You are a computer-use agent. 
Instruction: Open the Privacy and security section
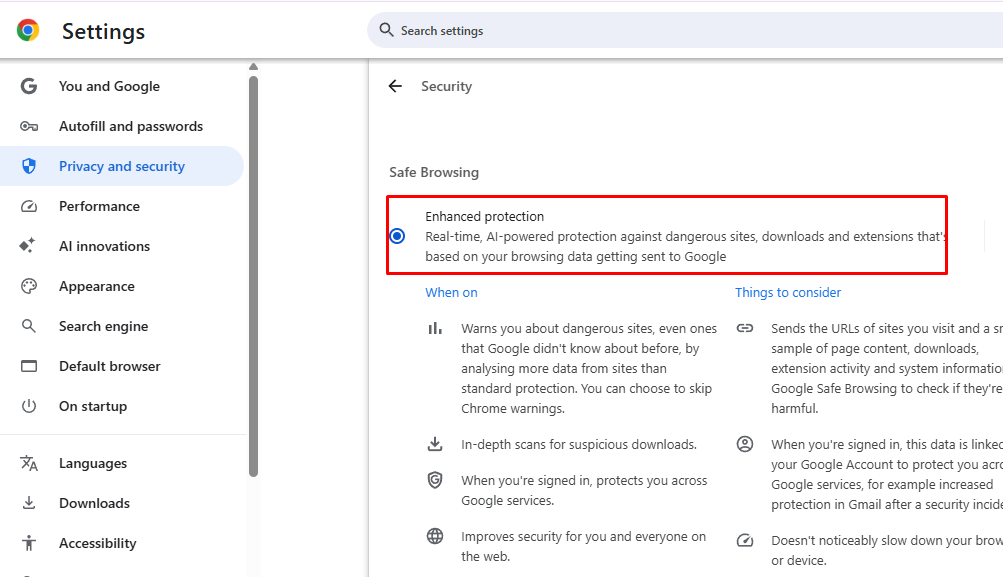[121, 166]
